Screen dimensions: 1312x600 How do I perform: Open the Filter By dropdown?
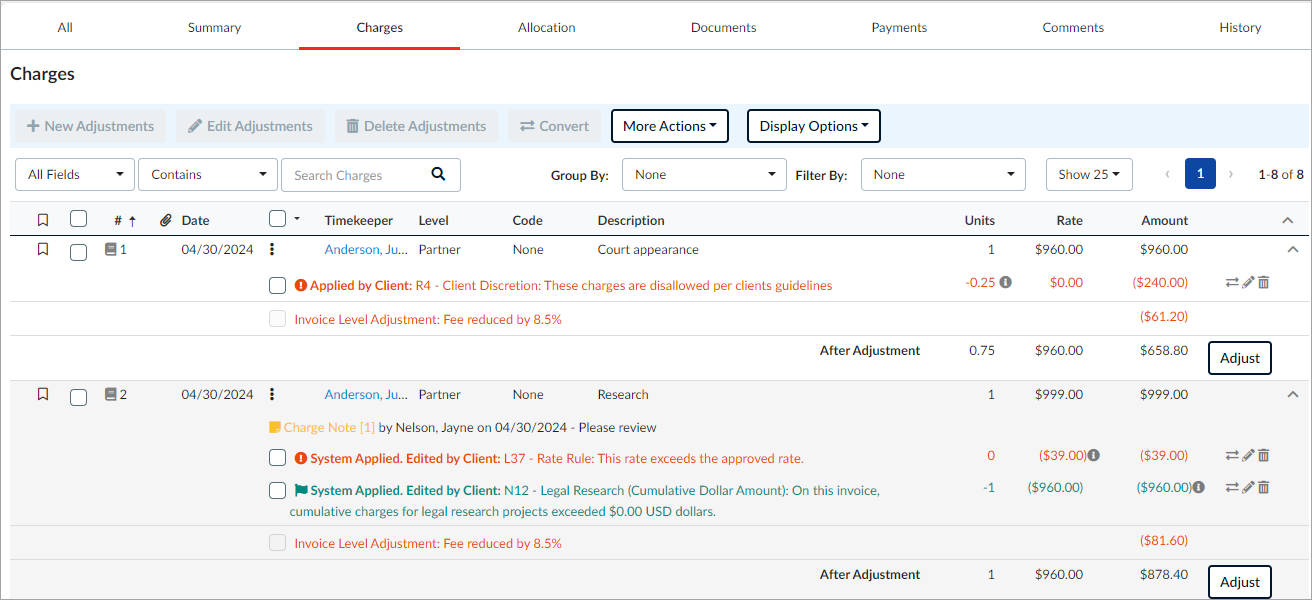pyautogui.click(x=943, y=174)
